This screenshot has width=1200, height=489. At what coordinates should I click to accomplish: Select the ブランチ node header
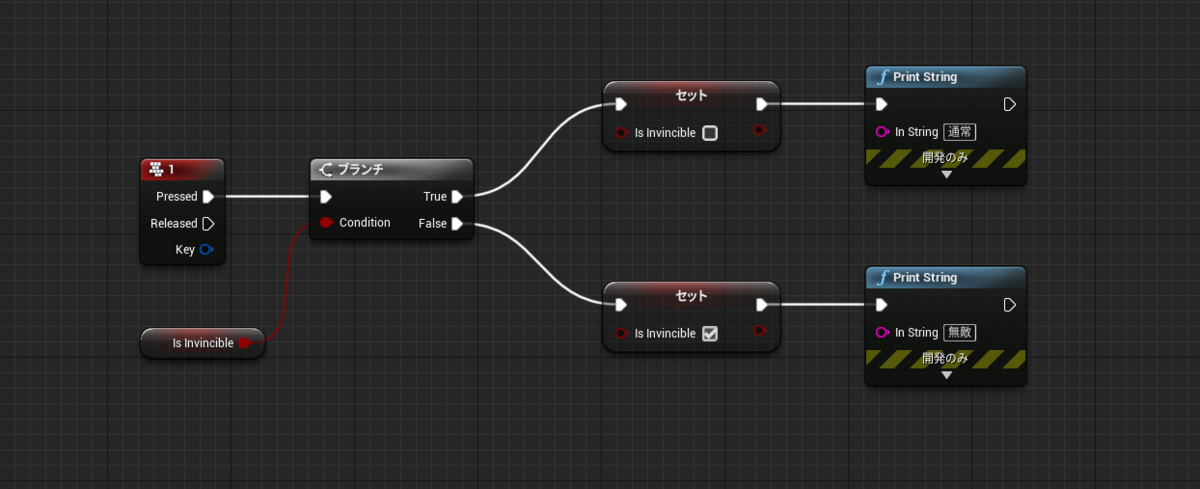391,169
